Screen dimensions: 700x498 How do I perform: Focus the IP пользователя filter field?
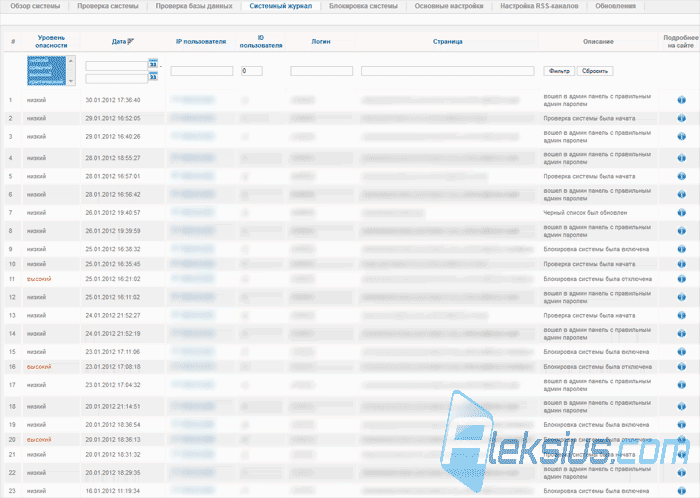202,71
